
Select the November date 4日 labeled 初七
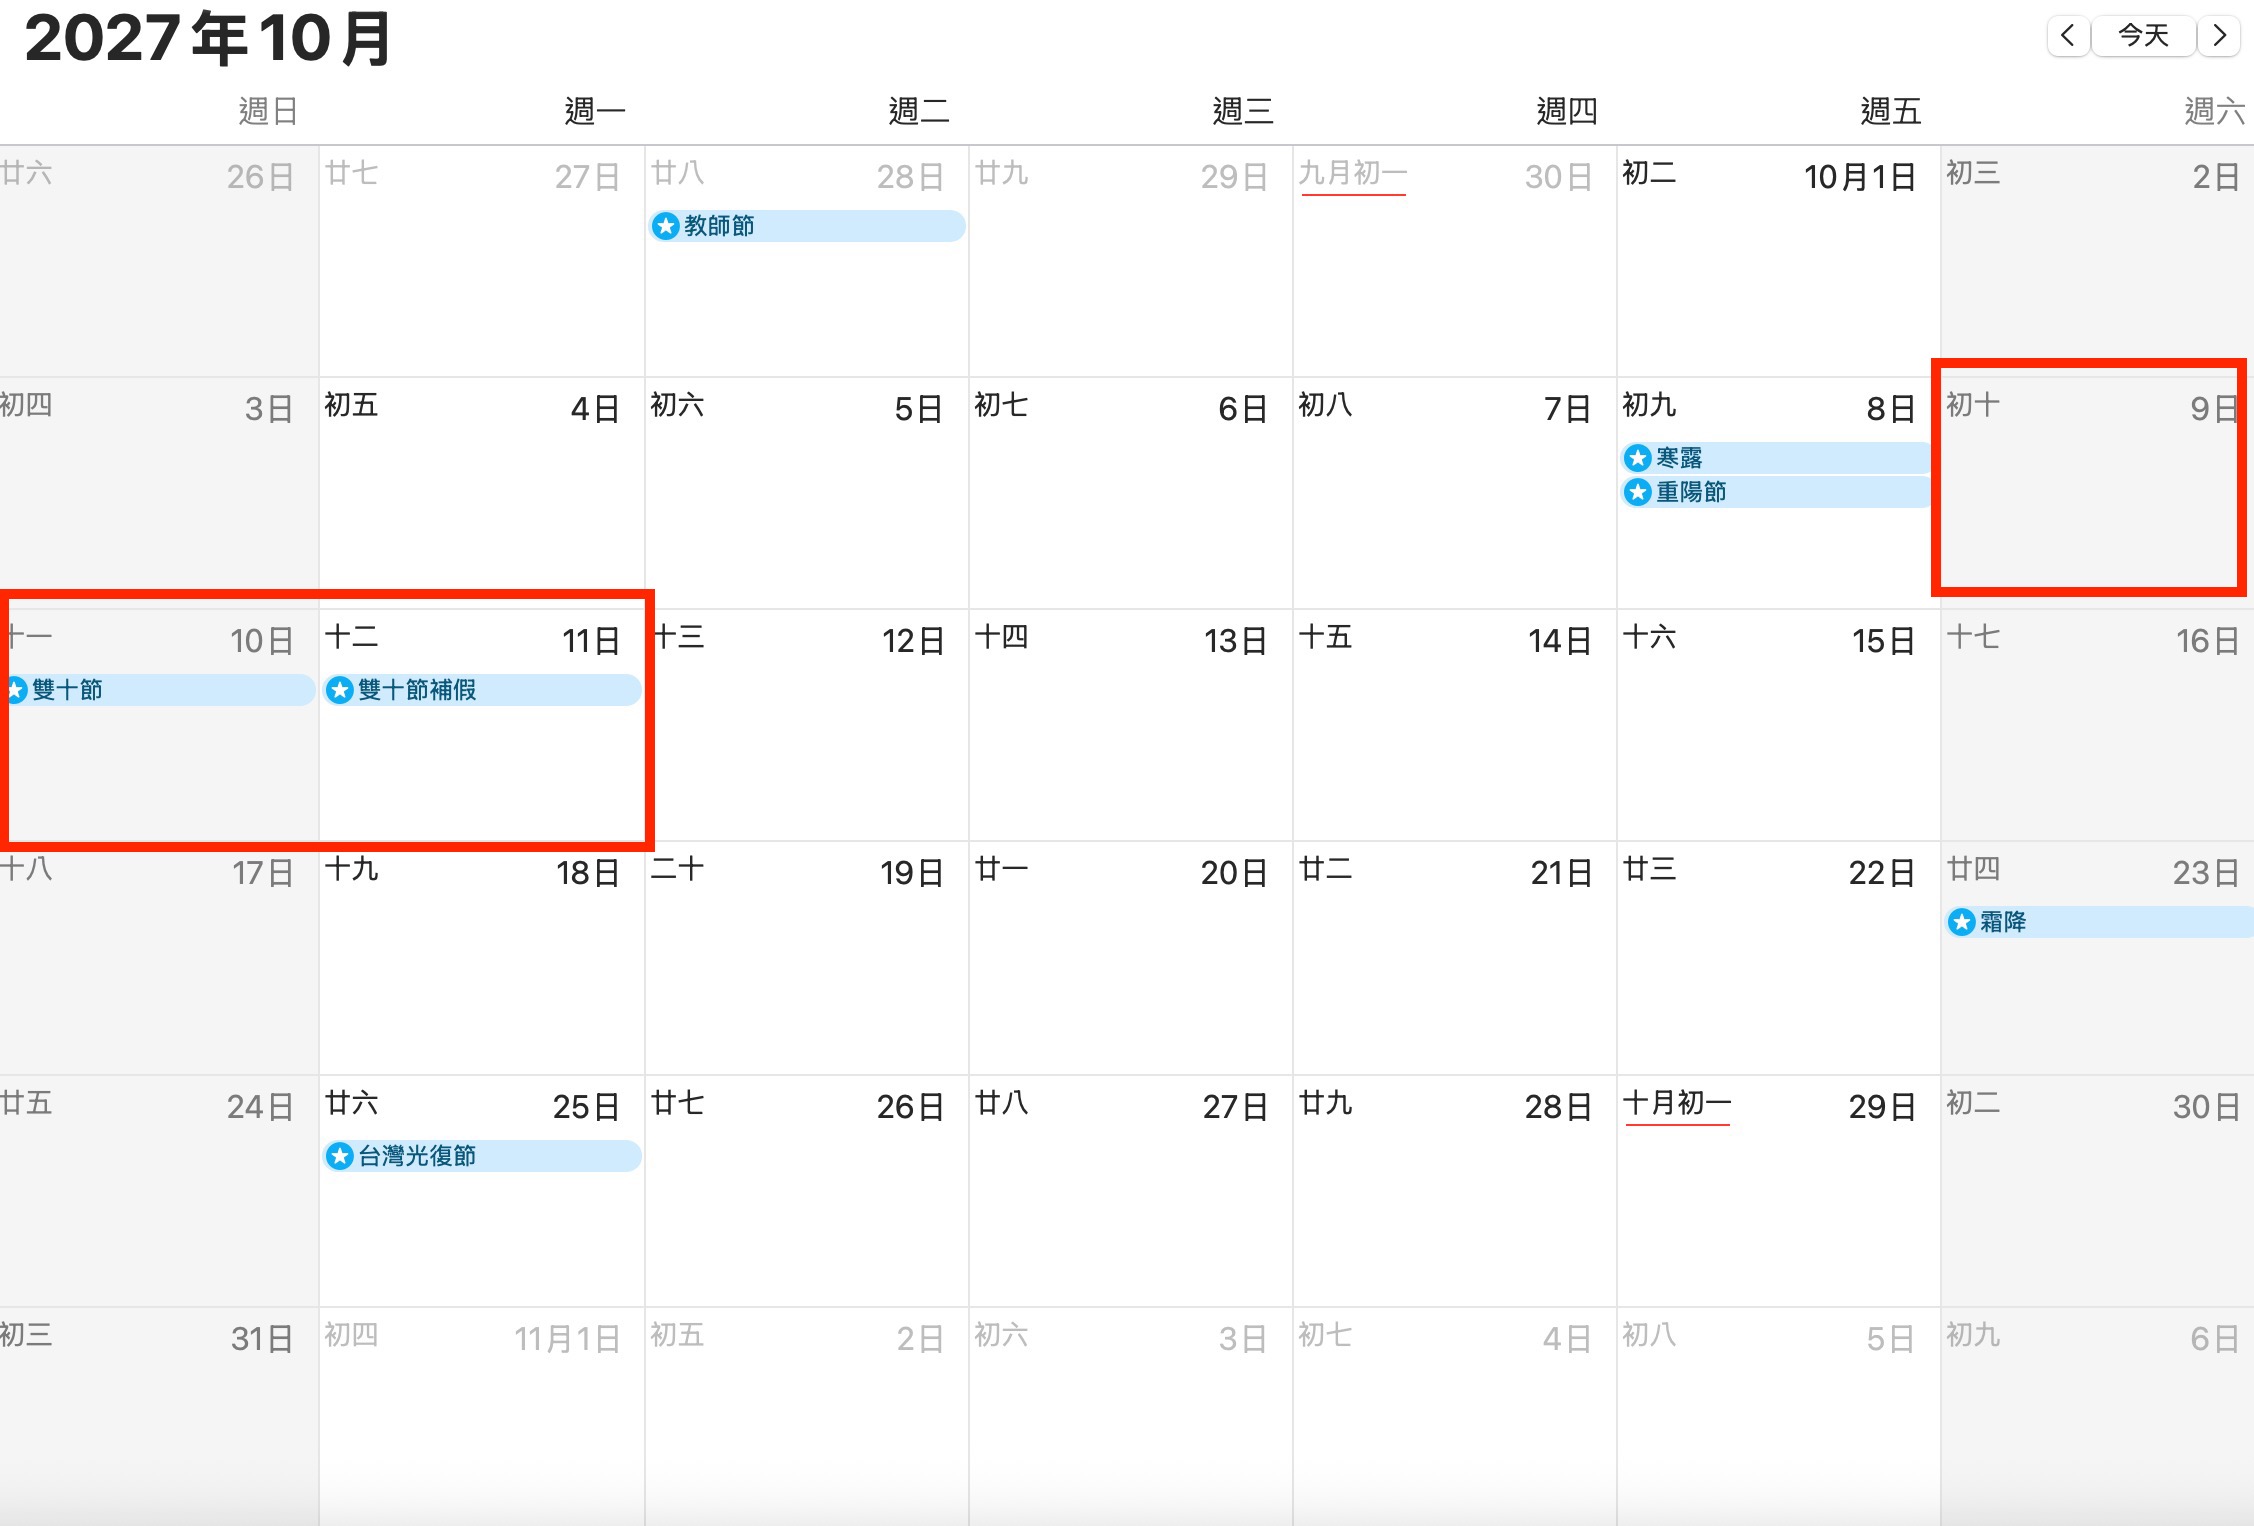tap(1567, 1339)
